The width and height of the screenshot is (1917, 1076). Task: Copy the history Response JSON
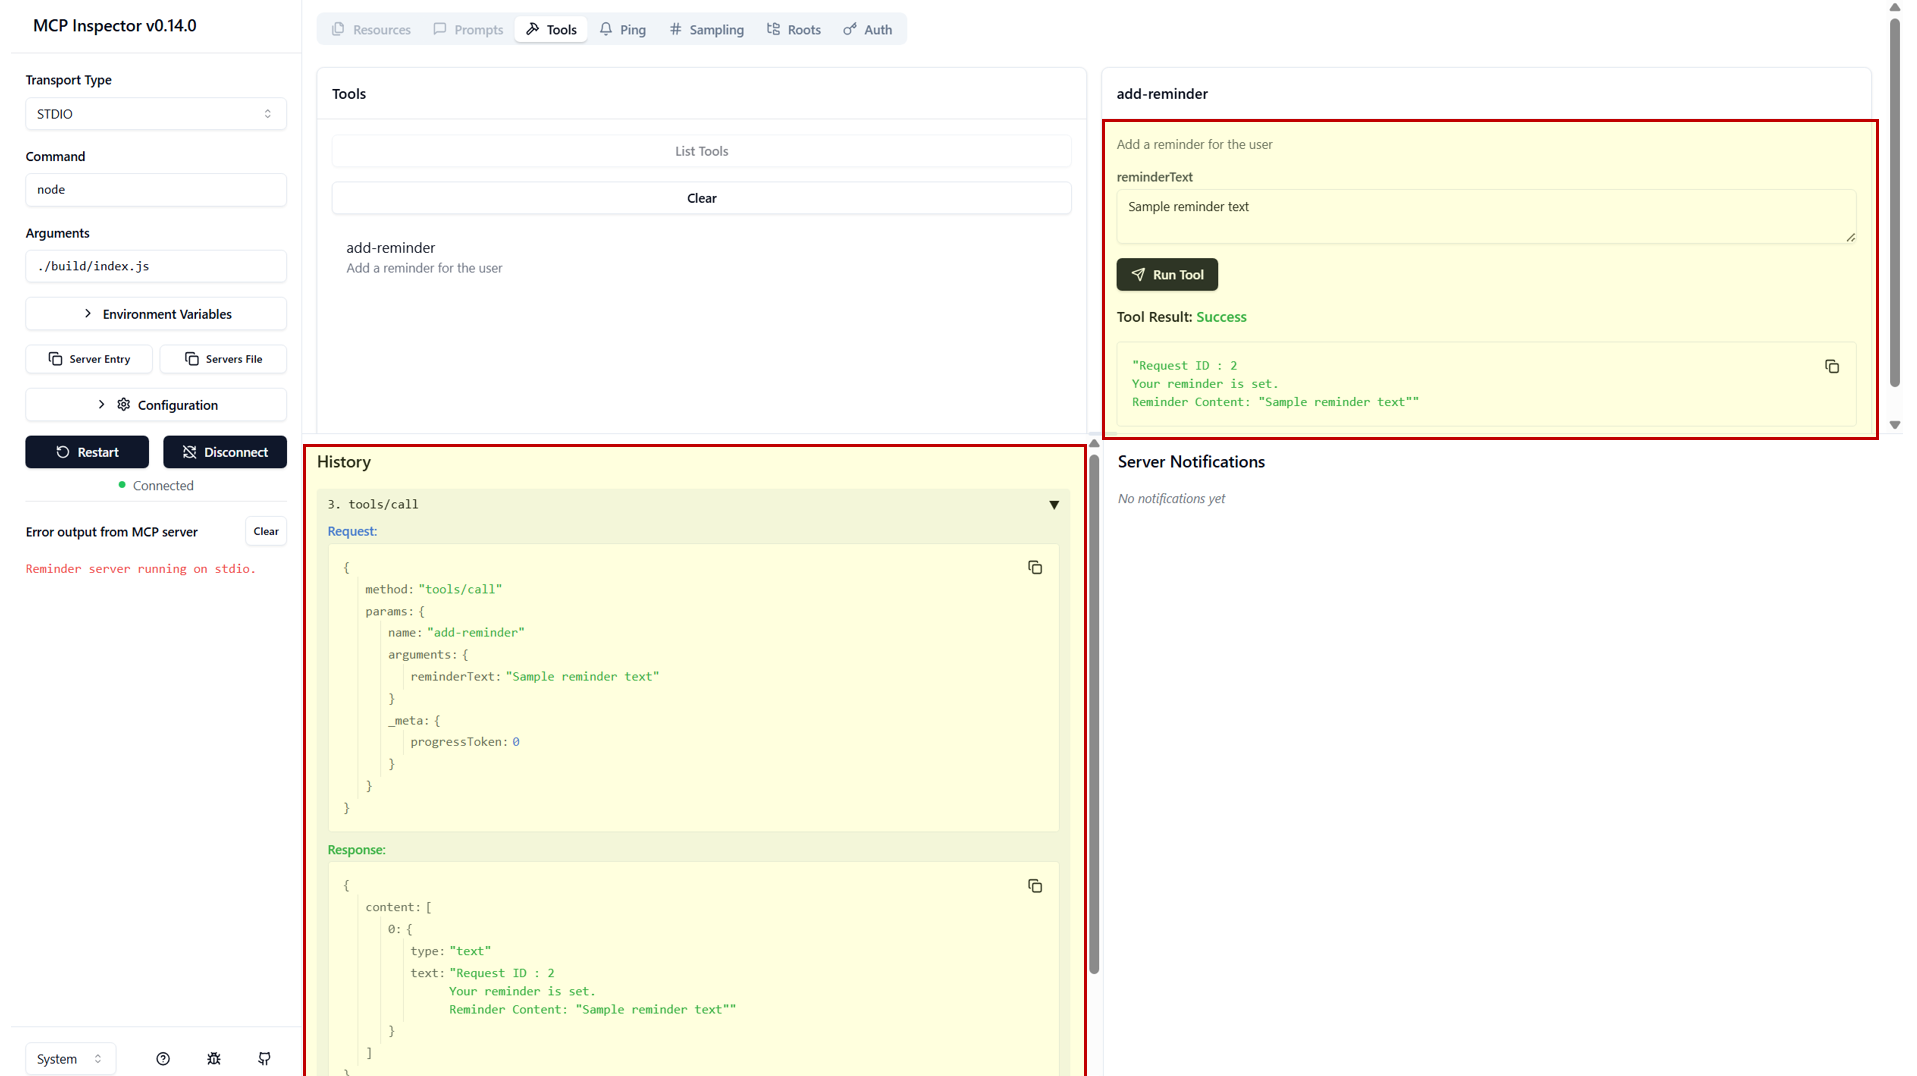tap(1035, 886)
